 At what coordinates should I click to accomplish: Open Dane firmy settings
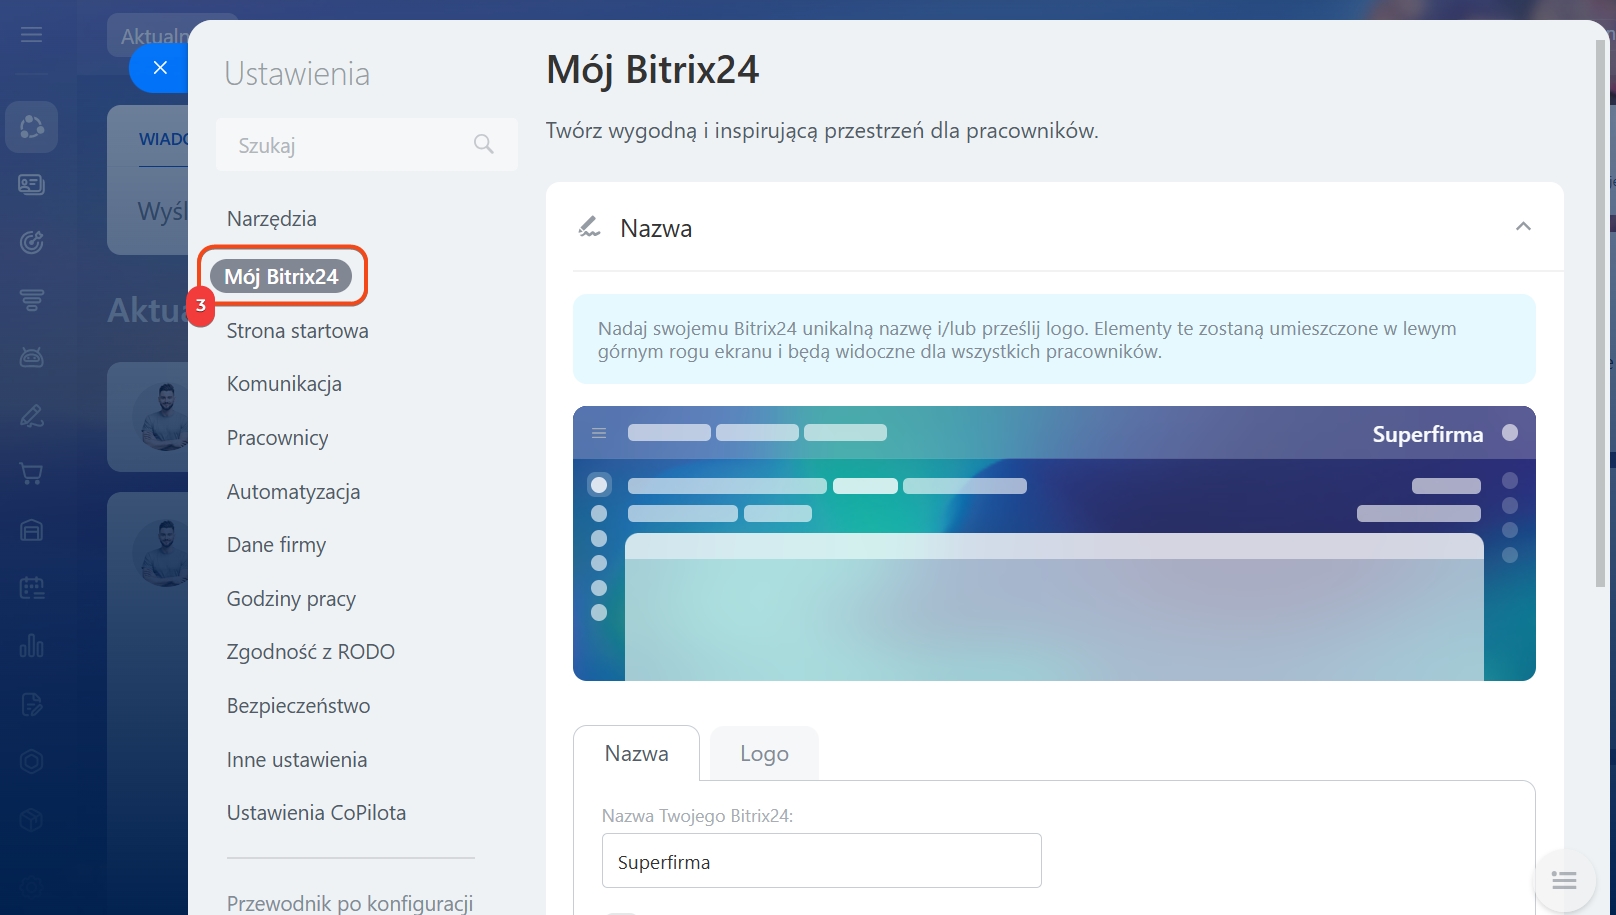coord(276,545)
